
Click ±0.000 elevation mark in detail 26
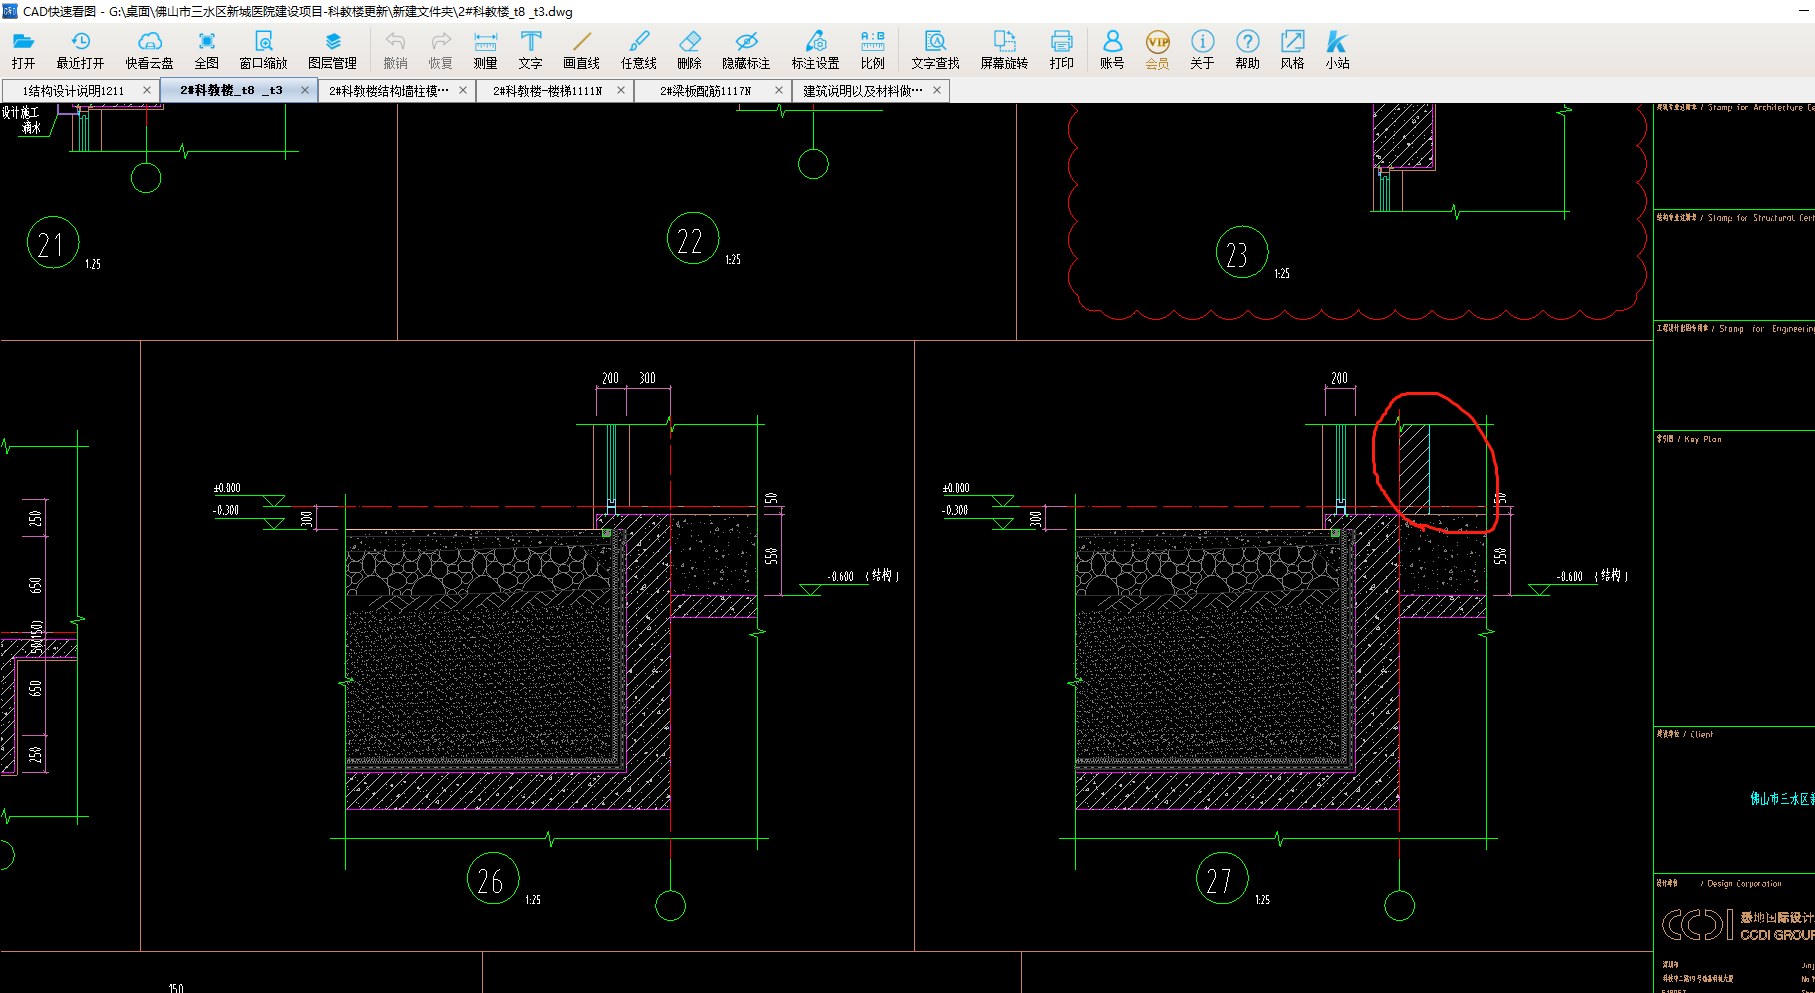(x=227, y=488)
